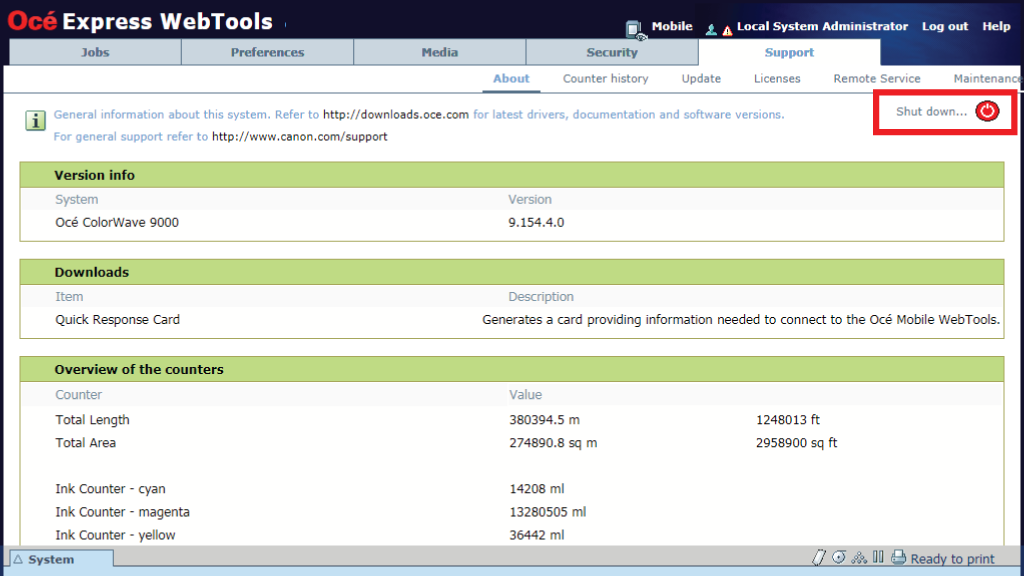This screenshot has height=576, width=1024.
Task: Select the About sub-tab
Action: pos(511,78)
